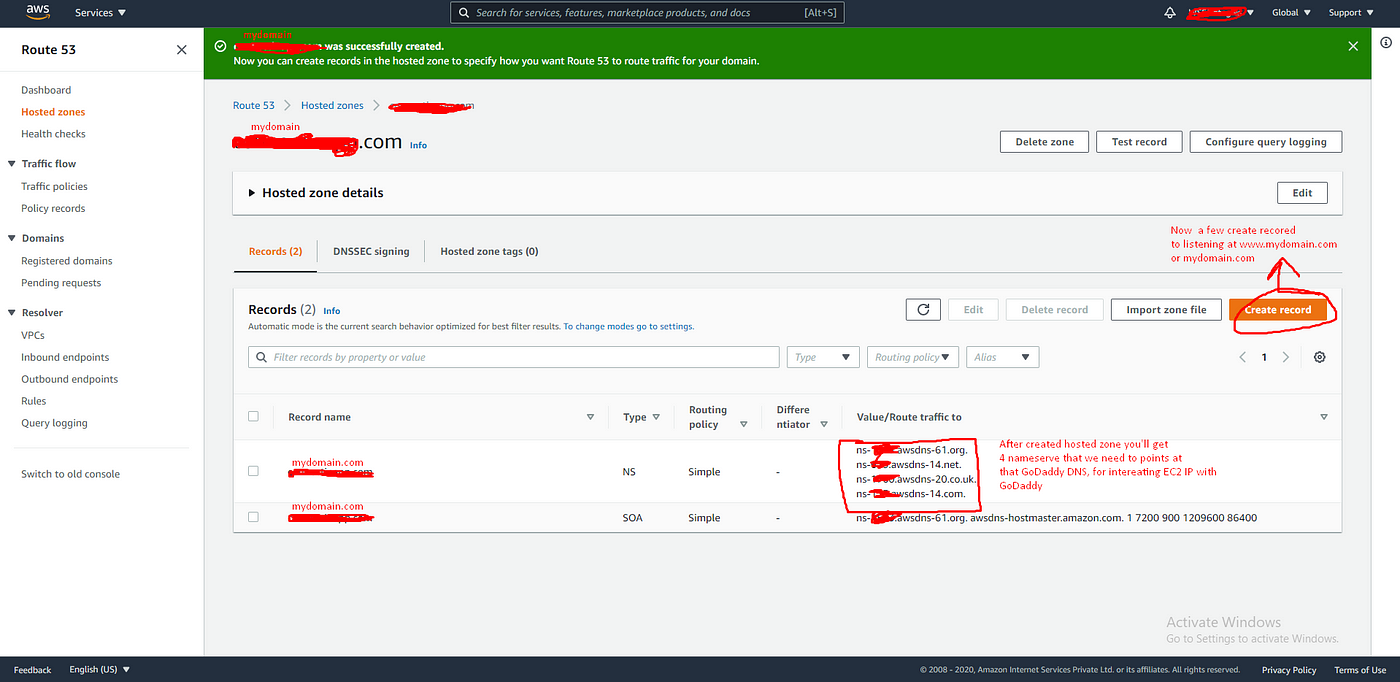Open the Type filter dropdown
The width and height of the screenshot is (1400, 682).
(x=823, y=357)
